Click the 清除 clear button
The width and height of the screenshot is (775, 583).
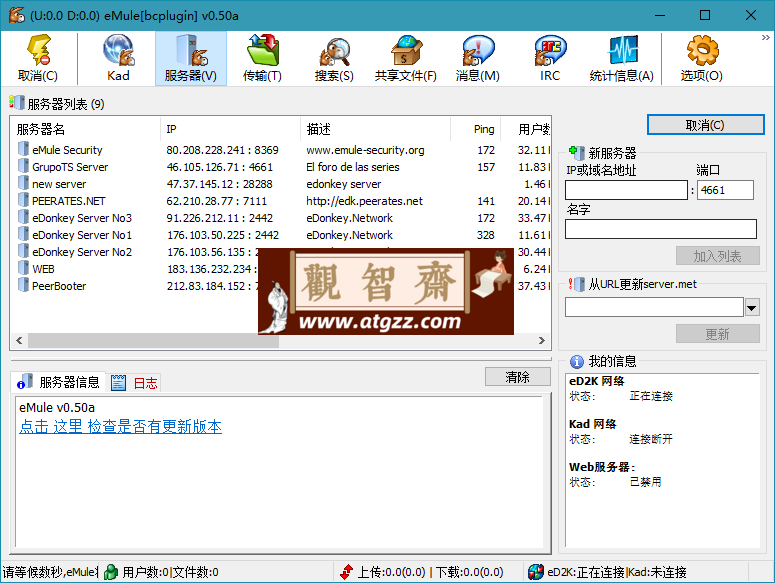517,377
